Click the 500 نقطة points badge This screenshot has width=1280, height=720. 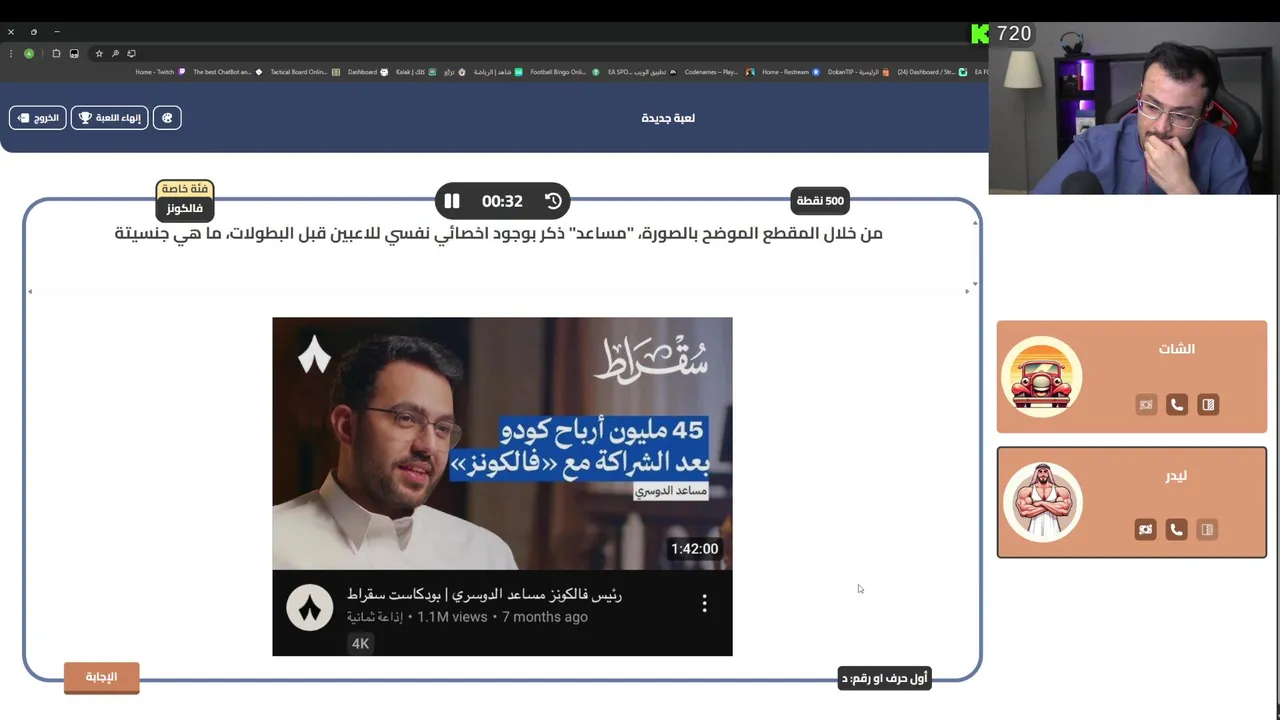click(820, 201)
